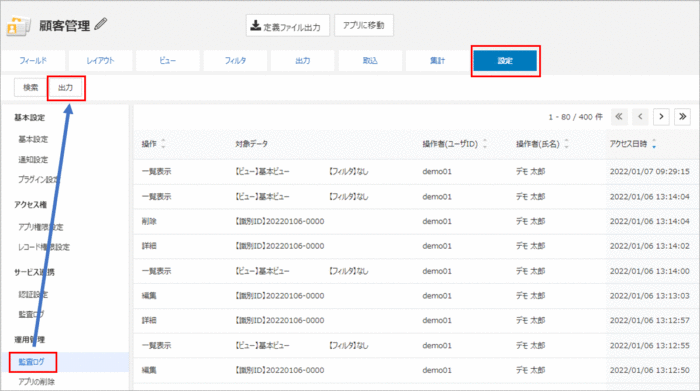The height and width of the screenshot is (391, 700).
Task: Open the レイアウト tab
Action: pos(100,61)
